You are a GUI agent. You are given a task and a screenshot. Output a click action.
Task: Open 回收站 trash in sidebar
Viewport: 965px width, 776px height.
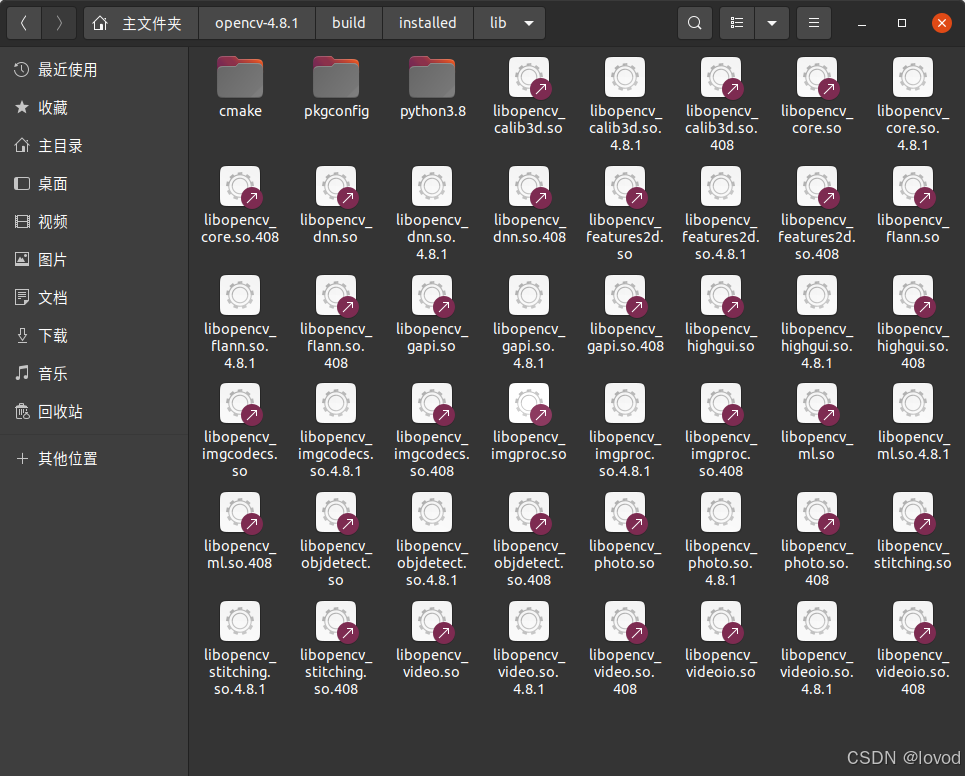94,412
